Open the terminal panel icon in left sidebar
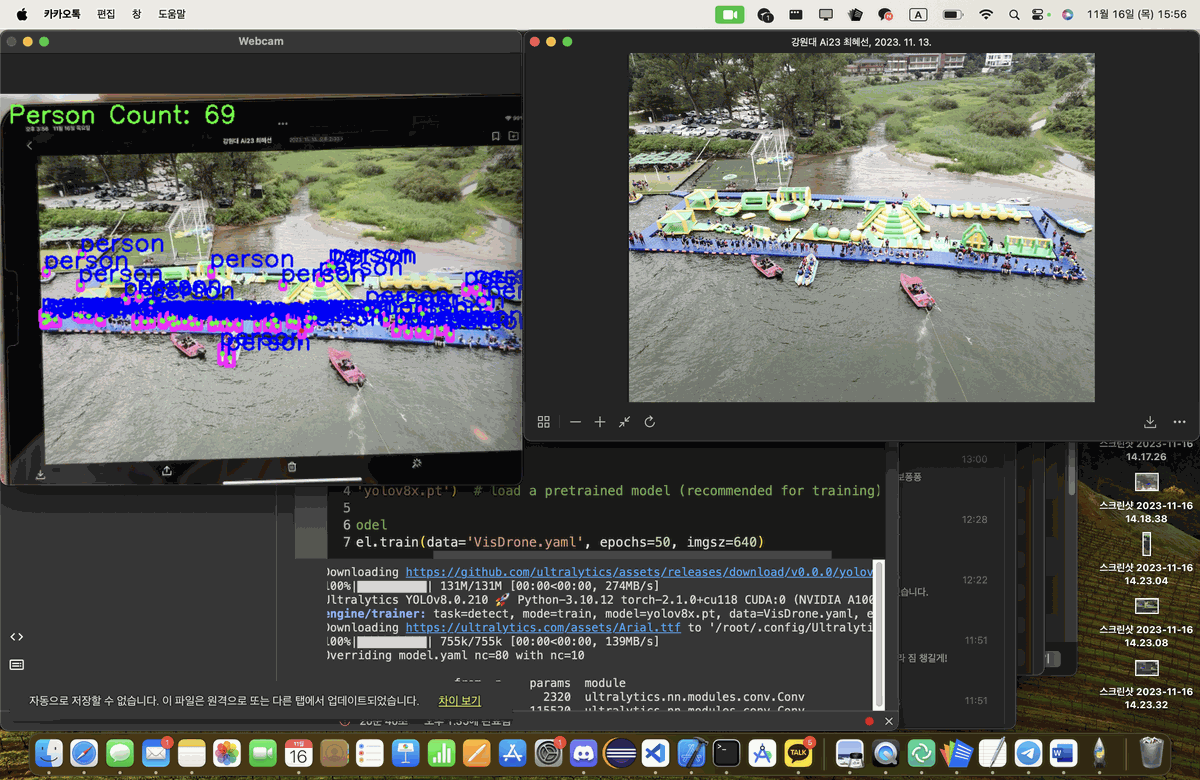 pyautogui.click(x=16, y=664)
